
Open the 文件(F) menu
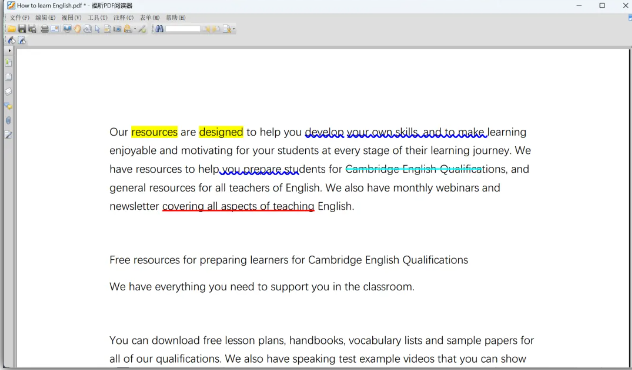19,18
